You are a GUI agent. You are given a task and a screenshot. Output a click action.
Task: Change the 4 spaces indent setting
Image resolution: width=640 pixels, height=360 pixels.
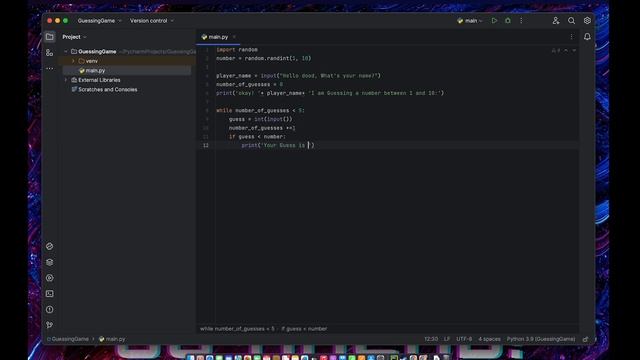(489, 339)
